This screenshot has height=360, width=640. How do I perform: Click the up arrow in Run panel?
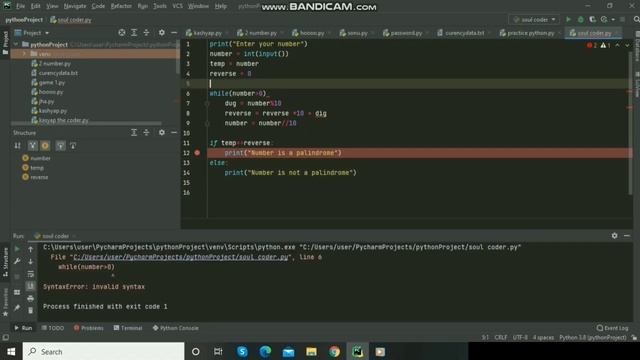click(x=31, y=249)
